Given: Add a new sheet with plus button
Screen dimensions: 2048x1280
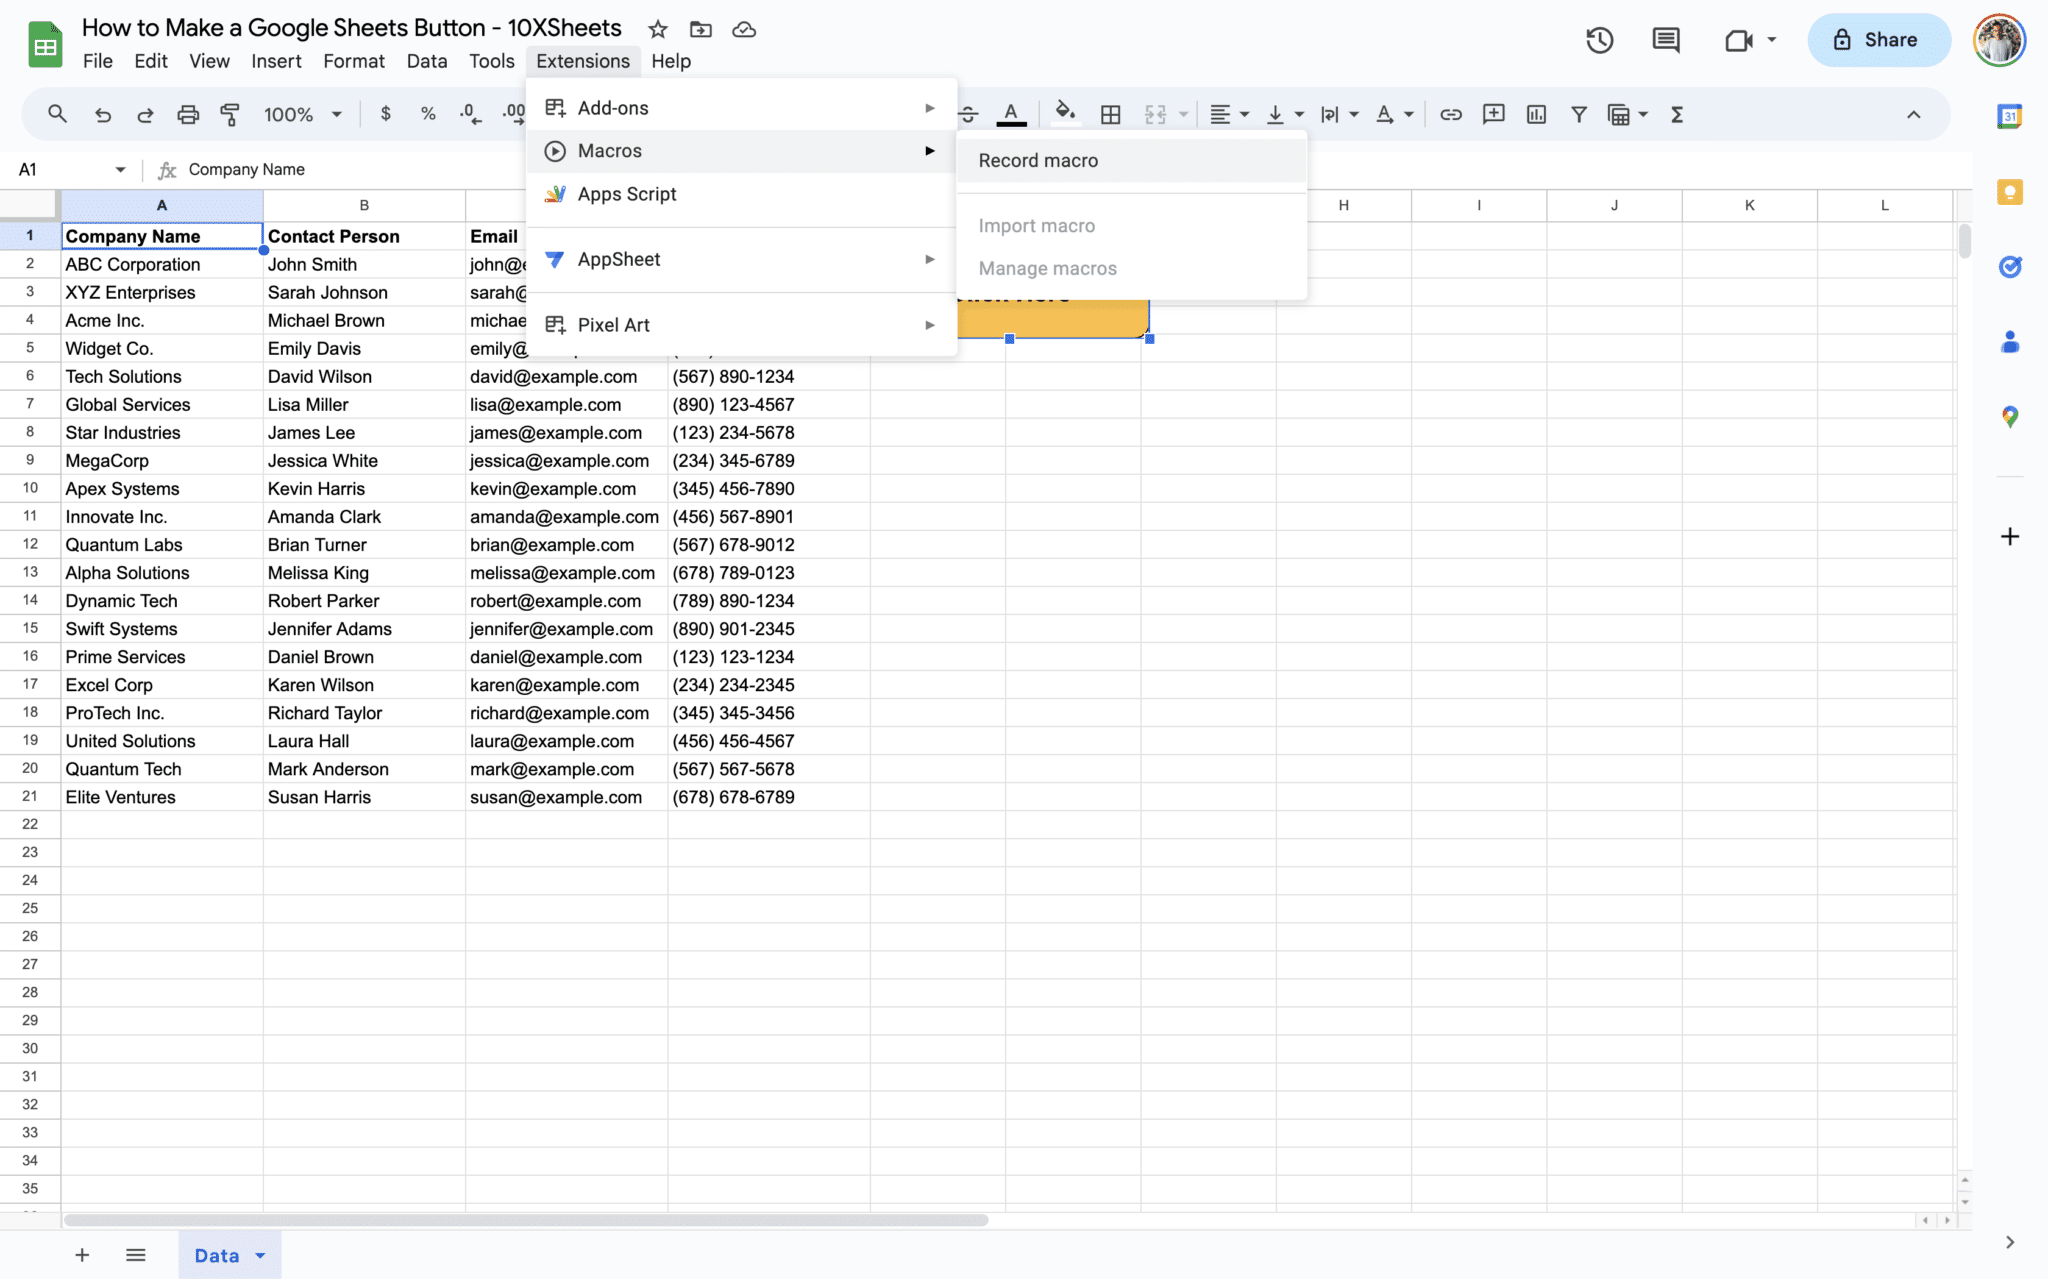Looking at the screenshot, I should pyautogui.click(x=82, y=1255).
